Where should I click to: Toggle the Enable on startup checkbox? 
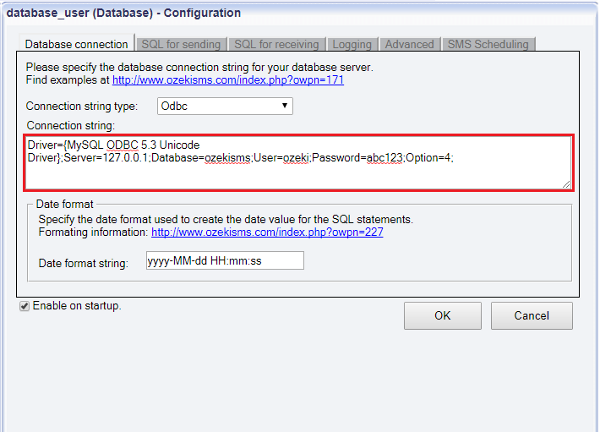click(x=25, y=306)
